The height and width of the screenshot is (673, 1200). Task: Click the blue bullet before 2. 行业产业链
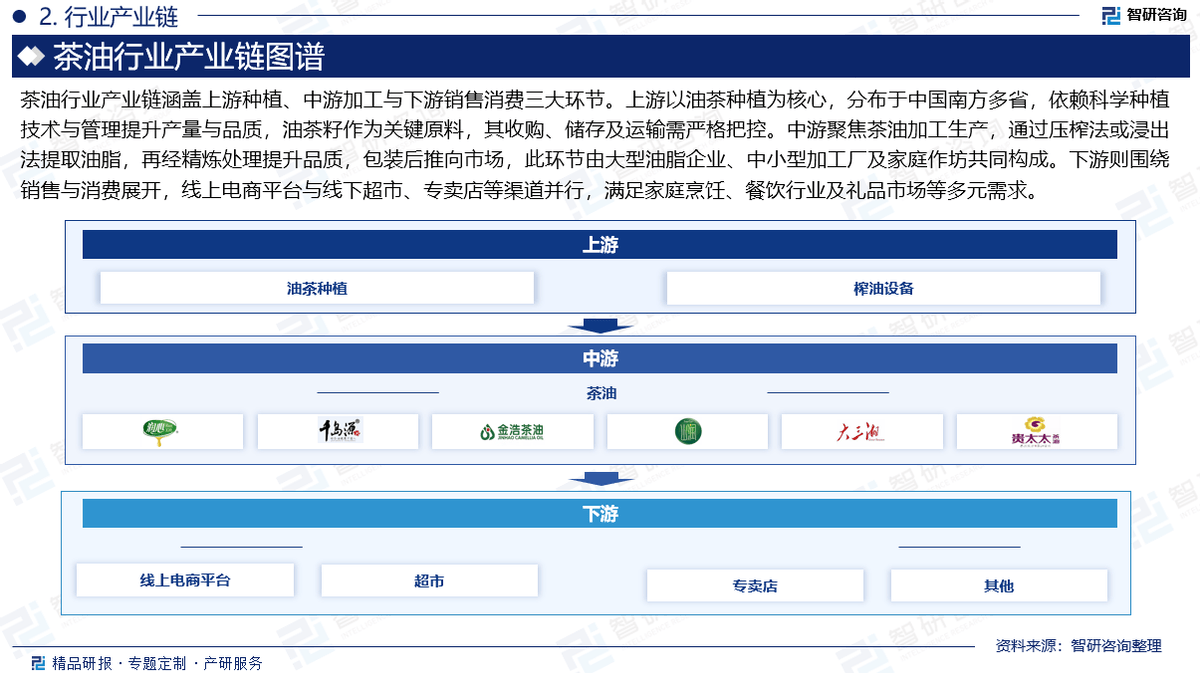18,16
